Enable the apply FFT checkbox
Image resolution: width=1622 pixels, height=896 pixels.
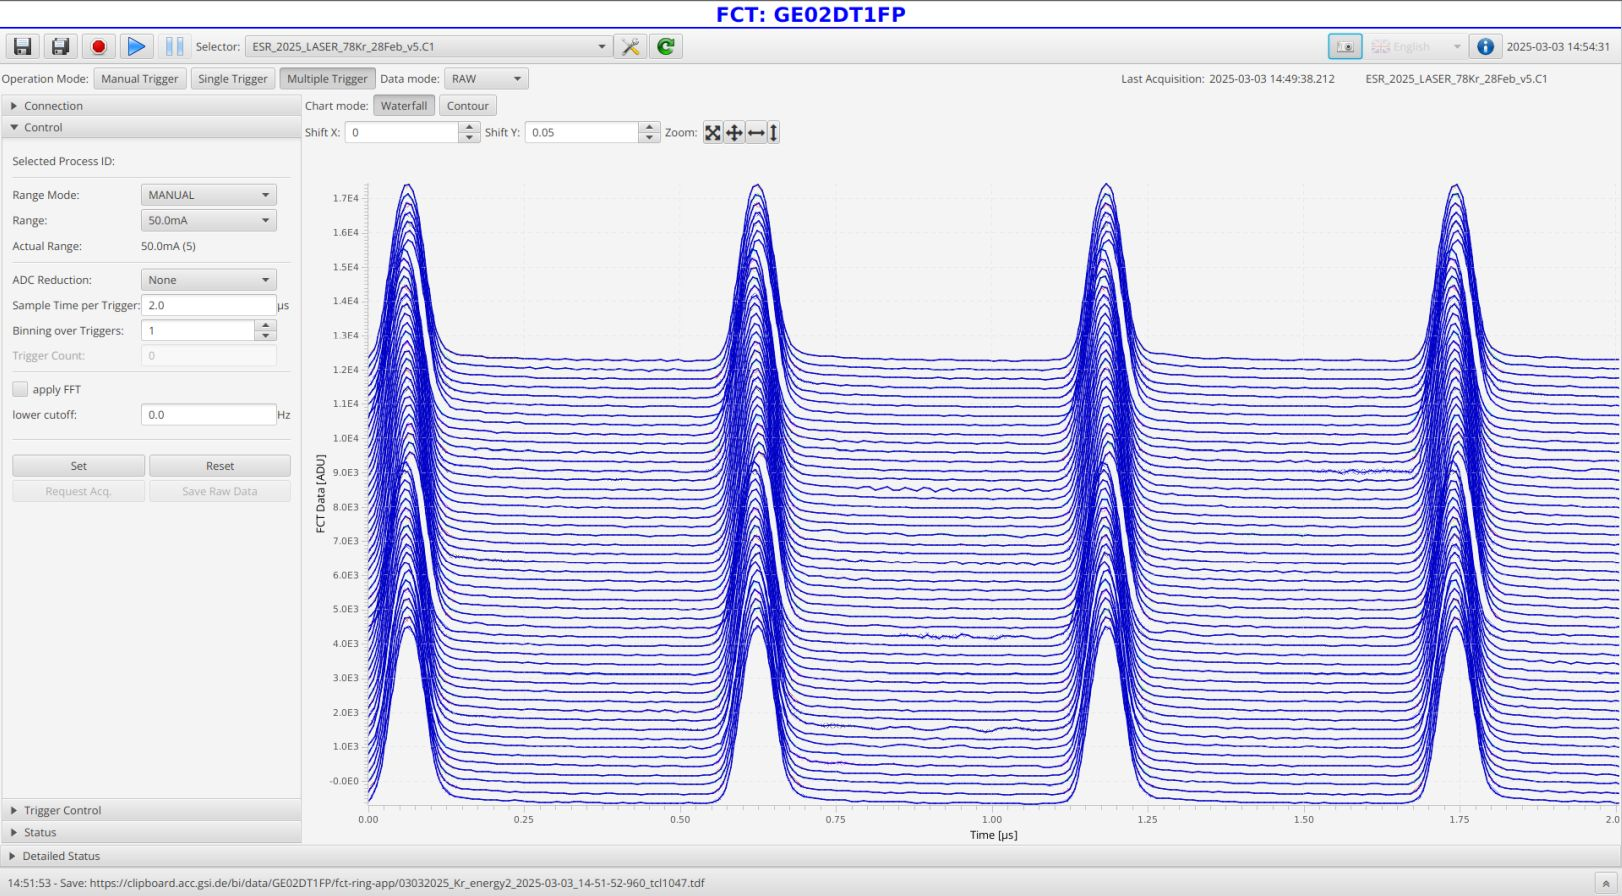[x=20, y=389]
